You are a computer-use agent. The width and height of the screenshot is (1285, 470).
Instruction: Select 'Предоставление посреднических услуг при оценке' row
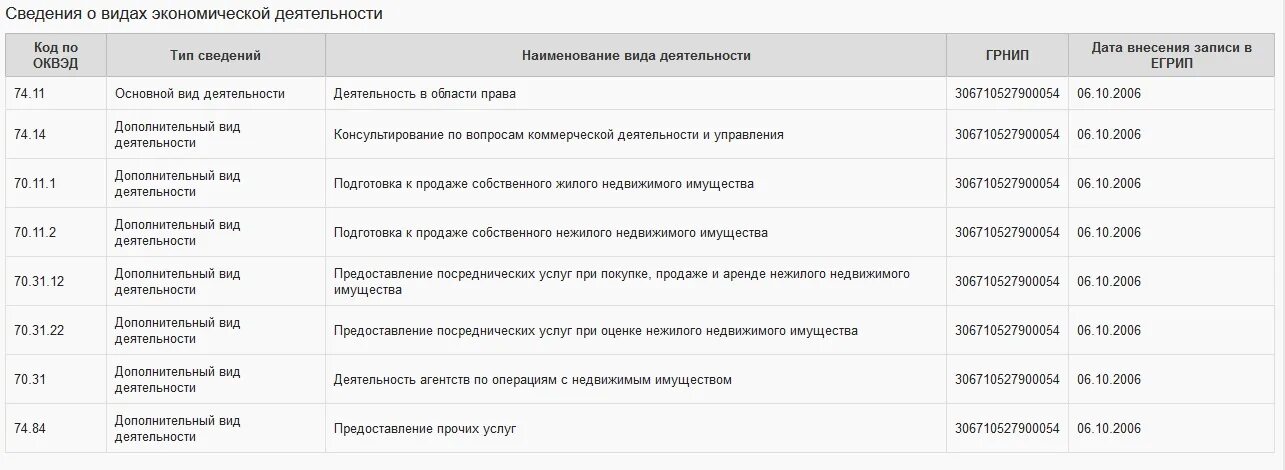click(640, 331)
